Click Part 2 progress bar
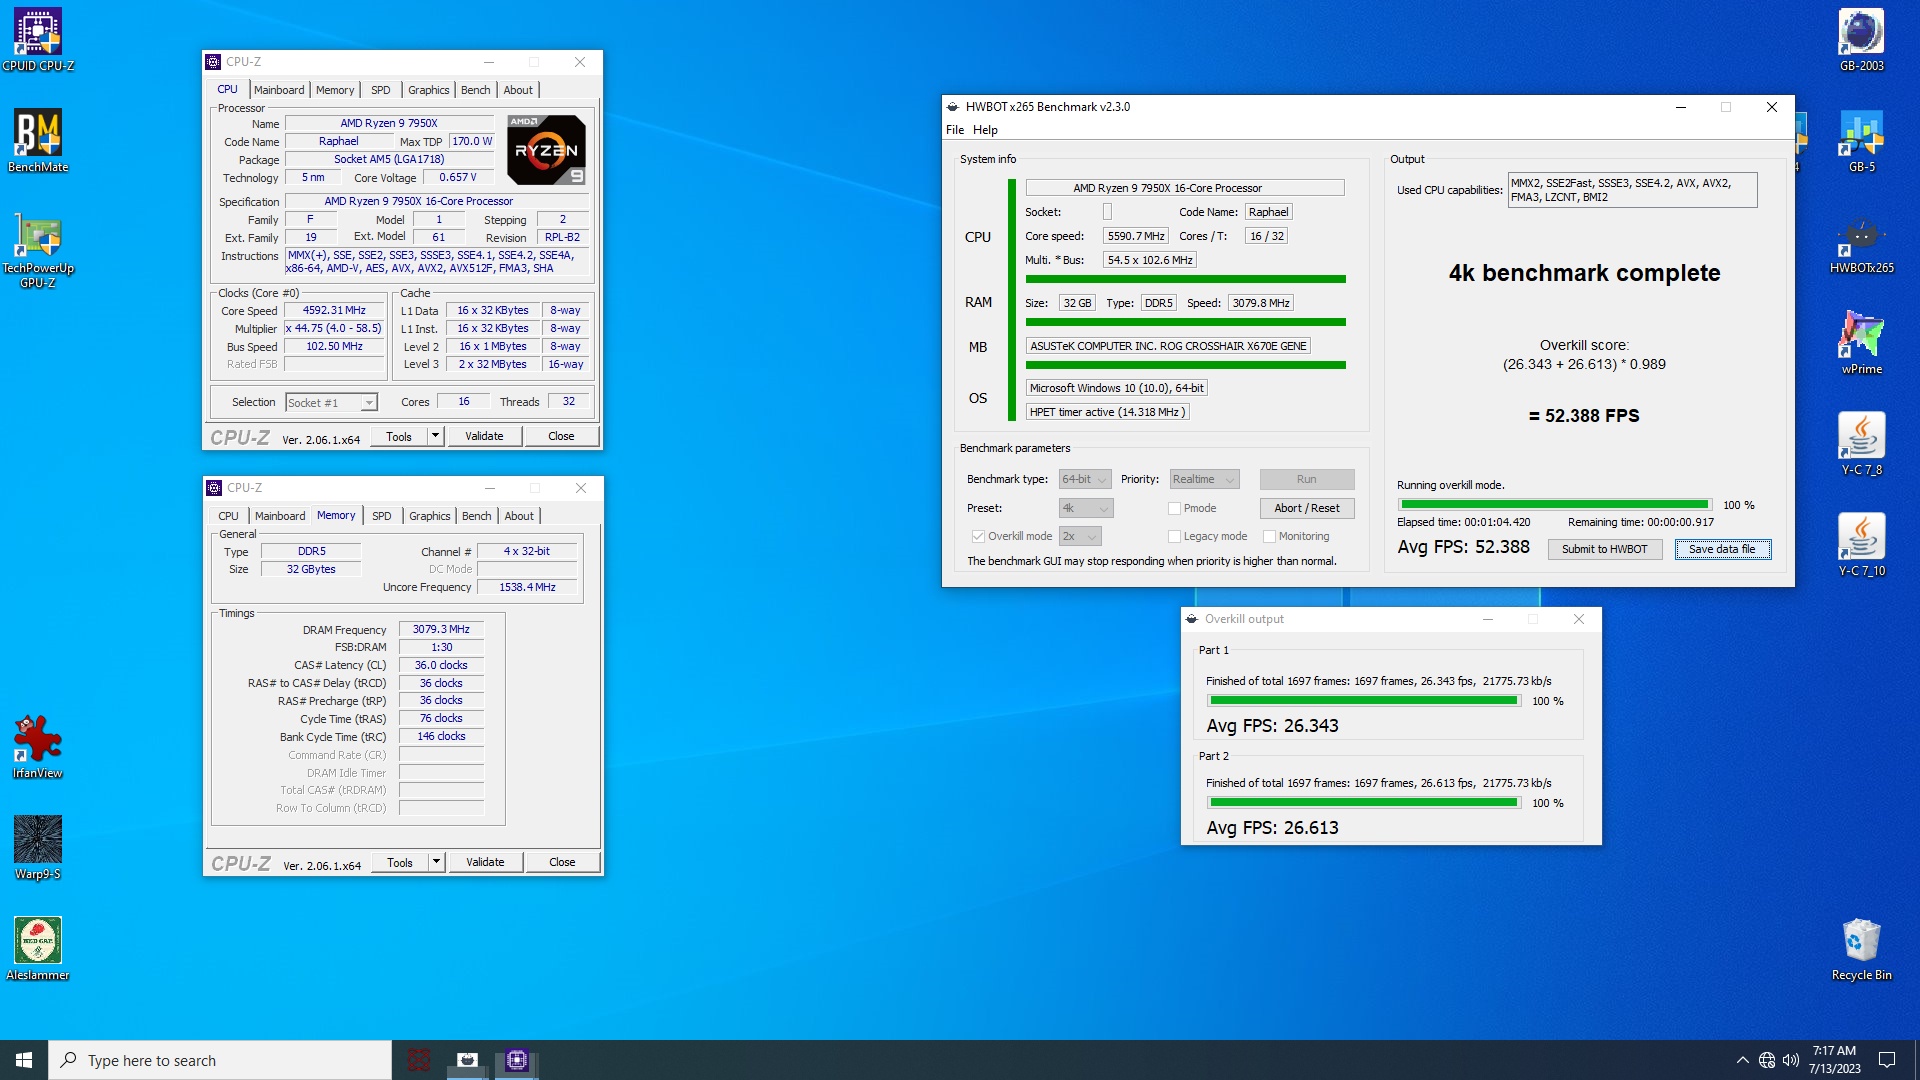The height and width of the screenshot is (1080, 1920). [1363, 803]
